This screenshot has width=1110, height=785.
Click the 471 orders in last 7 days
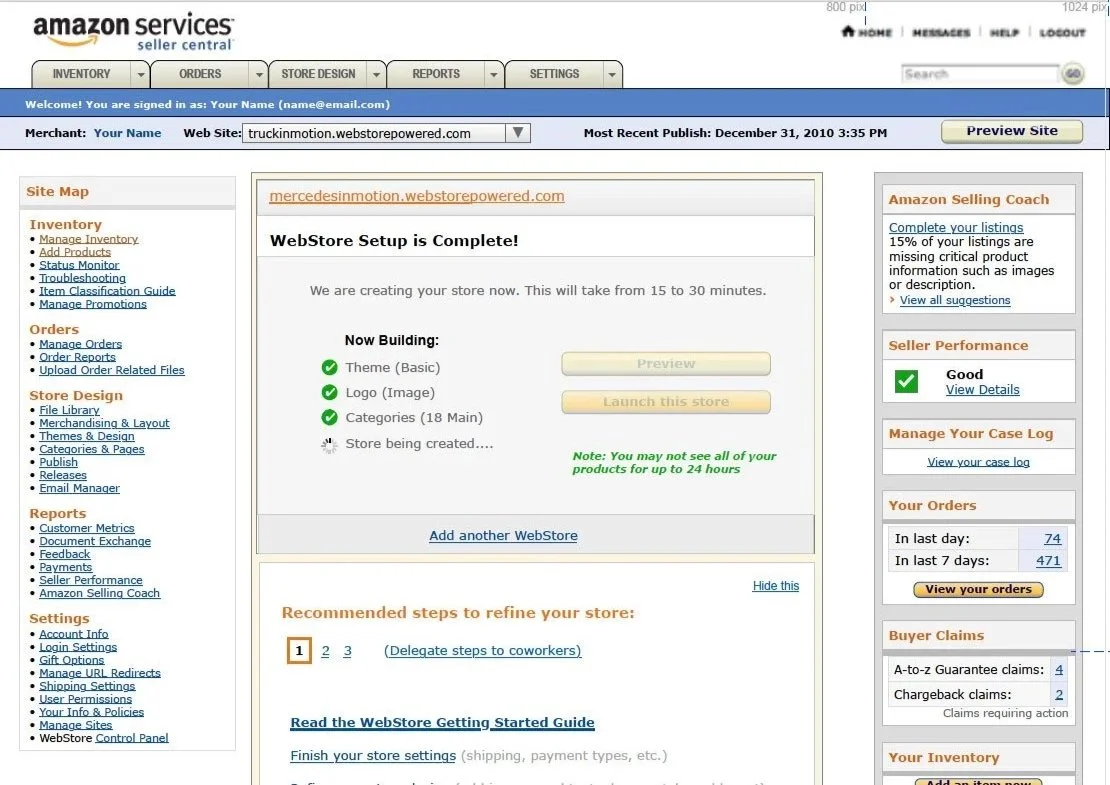tap(1048, 561)
